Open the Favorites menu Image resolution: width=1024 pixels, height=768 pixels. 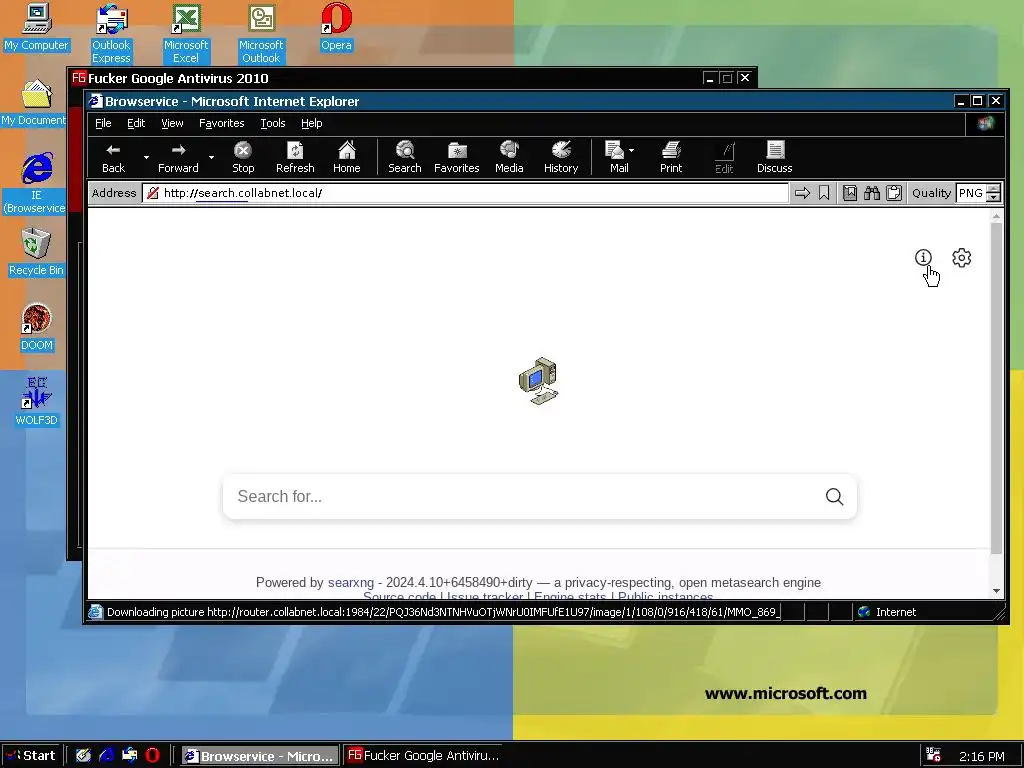[x=221, y=123]
